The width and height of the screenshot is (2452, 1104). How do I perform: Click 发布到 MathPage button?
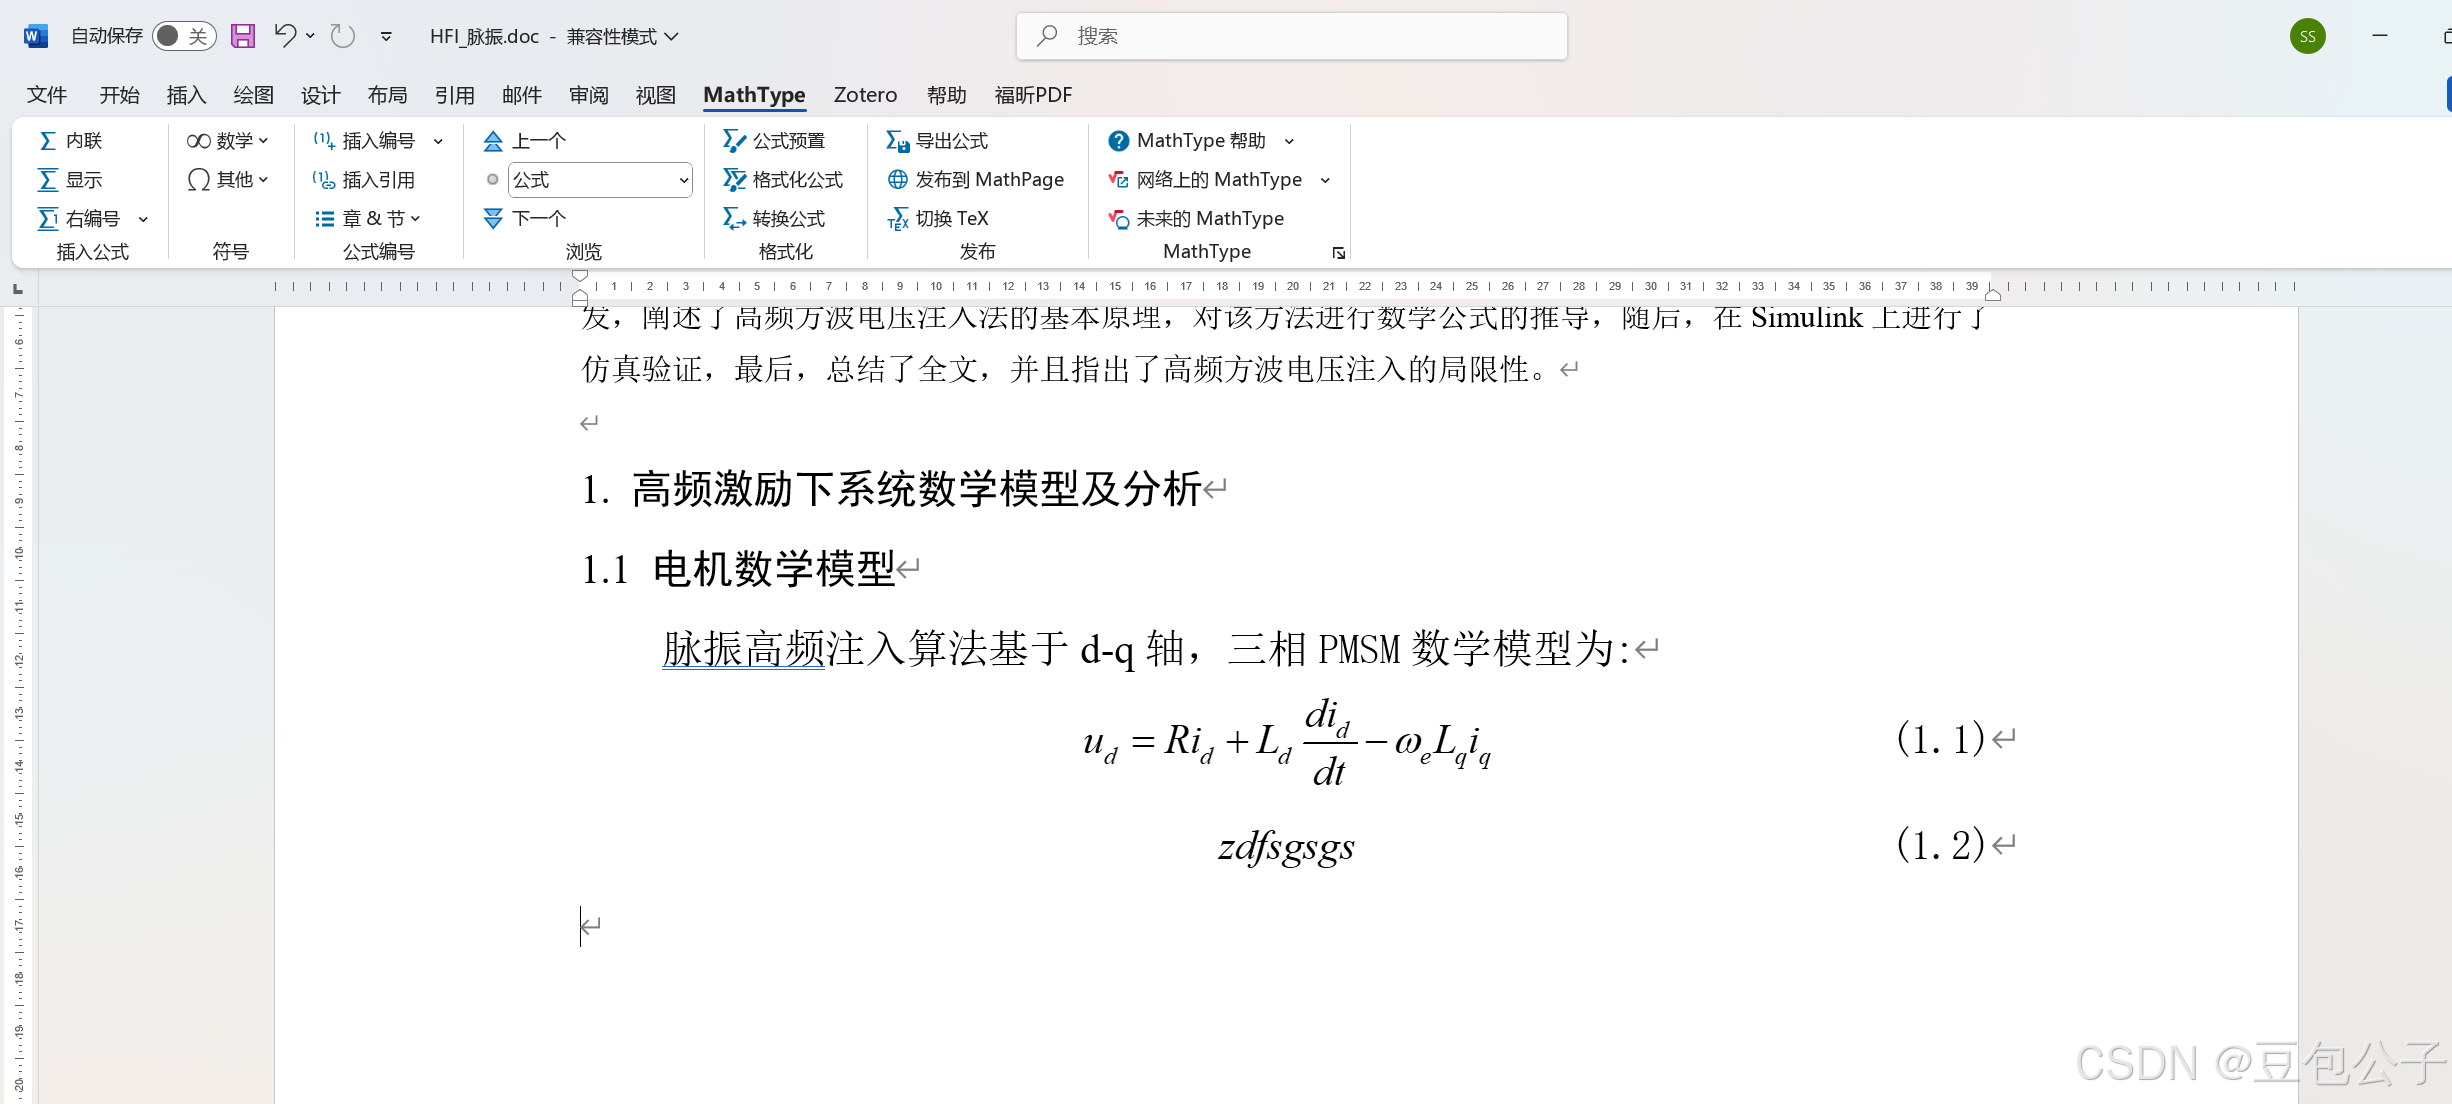pyautogui.click(x=976, y=180)
